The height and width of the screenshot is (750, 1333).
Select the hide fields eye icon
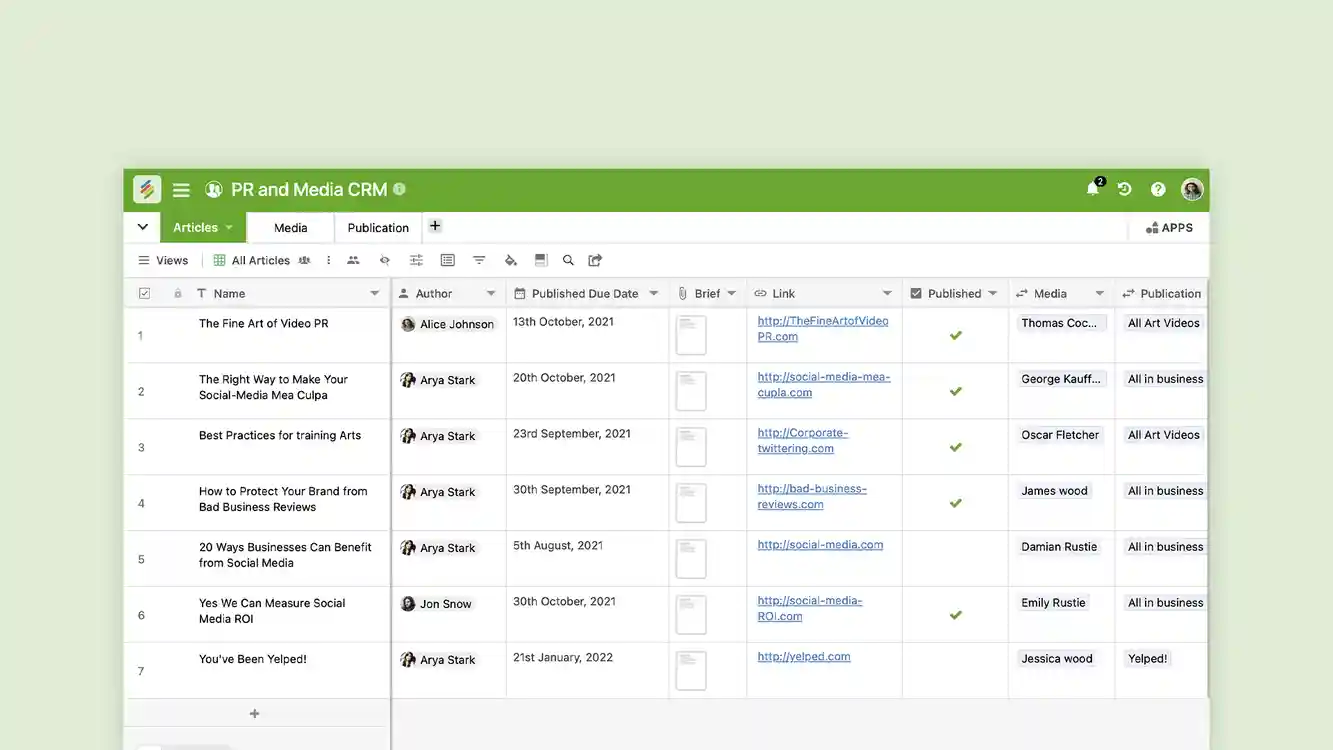[384, 259]
